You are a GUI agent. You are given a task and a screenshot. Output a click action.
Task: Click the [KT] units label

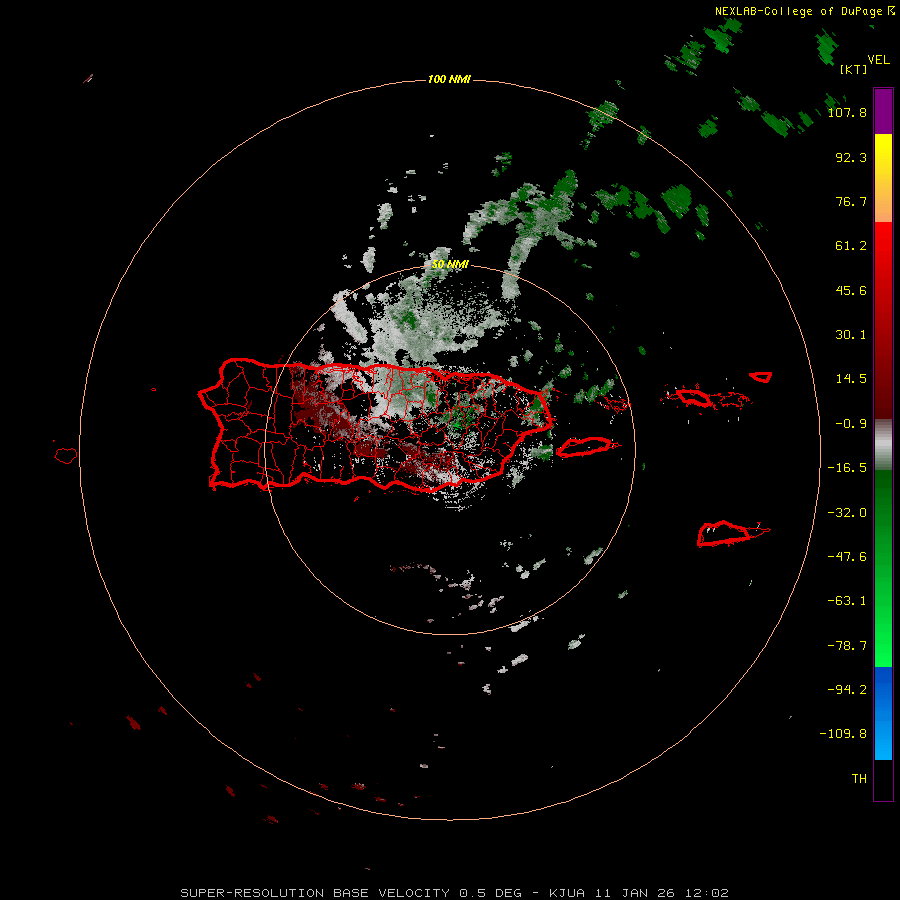[854, 69]
